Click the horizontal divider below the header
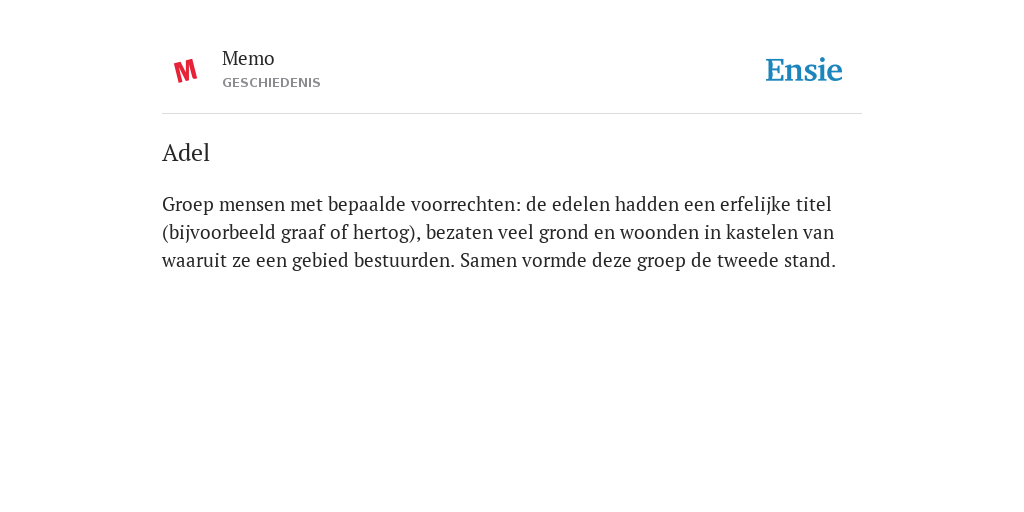 (512, 114)
